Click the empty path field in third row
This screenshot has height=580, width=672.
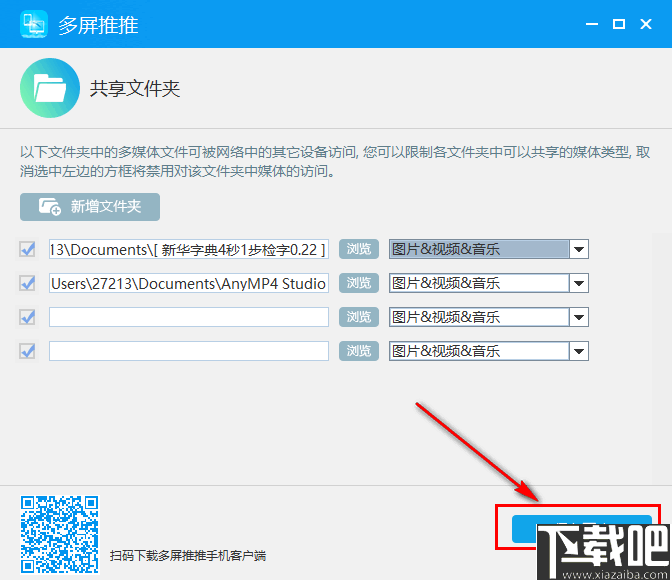tap(189, 317)
